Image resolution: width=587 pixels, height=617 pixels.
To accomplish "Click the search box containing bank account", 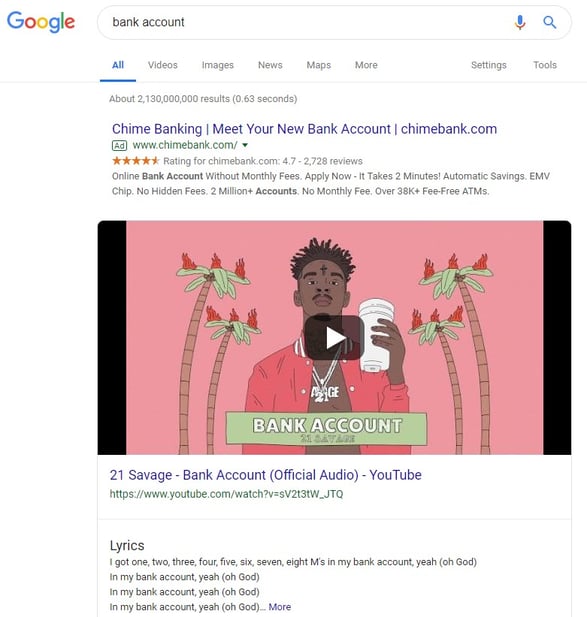I will 334,22.
